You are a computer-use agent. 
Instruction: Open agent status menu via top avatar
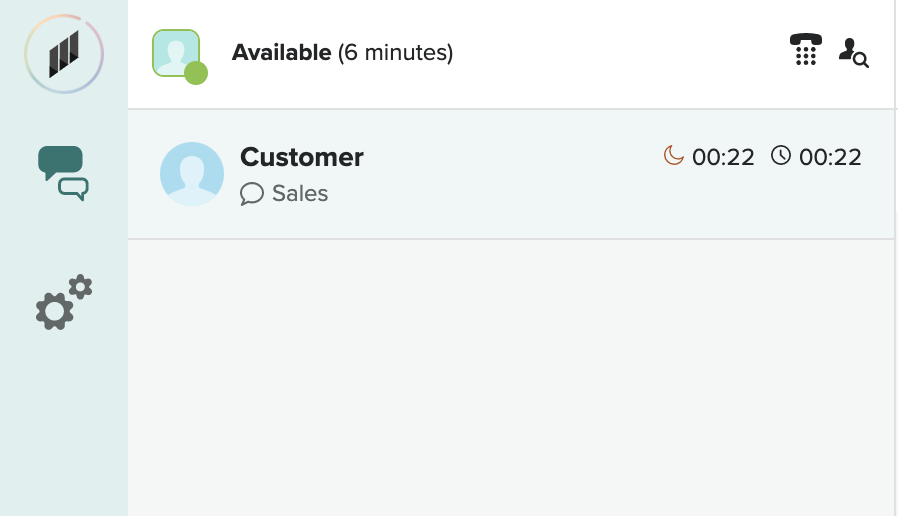click(x=174, y=50)
